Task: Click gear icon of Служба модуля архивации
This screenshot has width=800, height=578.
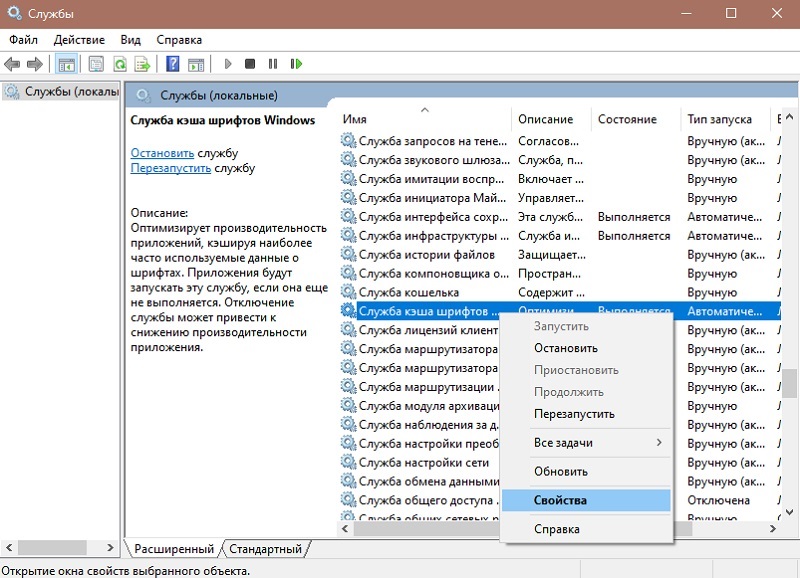Action: click(x=348, y=405)
